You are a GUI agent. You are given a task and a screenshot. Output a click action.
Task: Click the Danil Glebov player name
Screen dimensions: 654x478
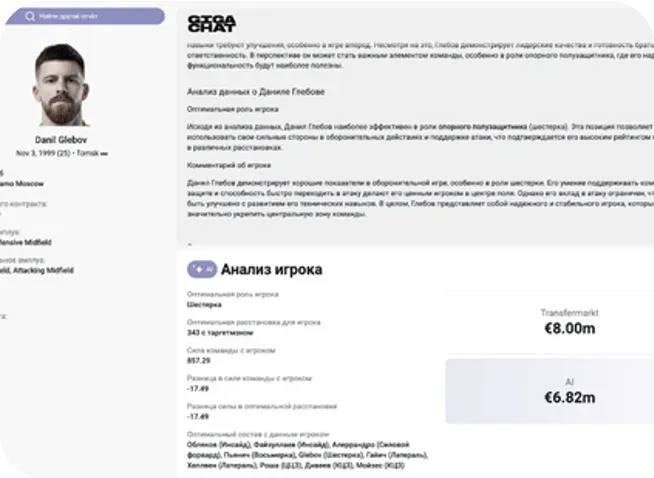coord(61,140)
